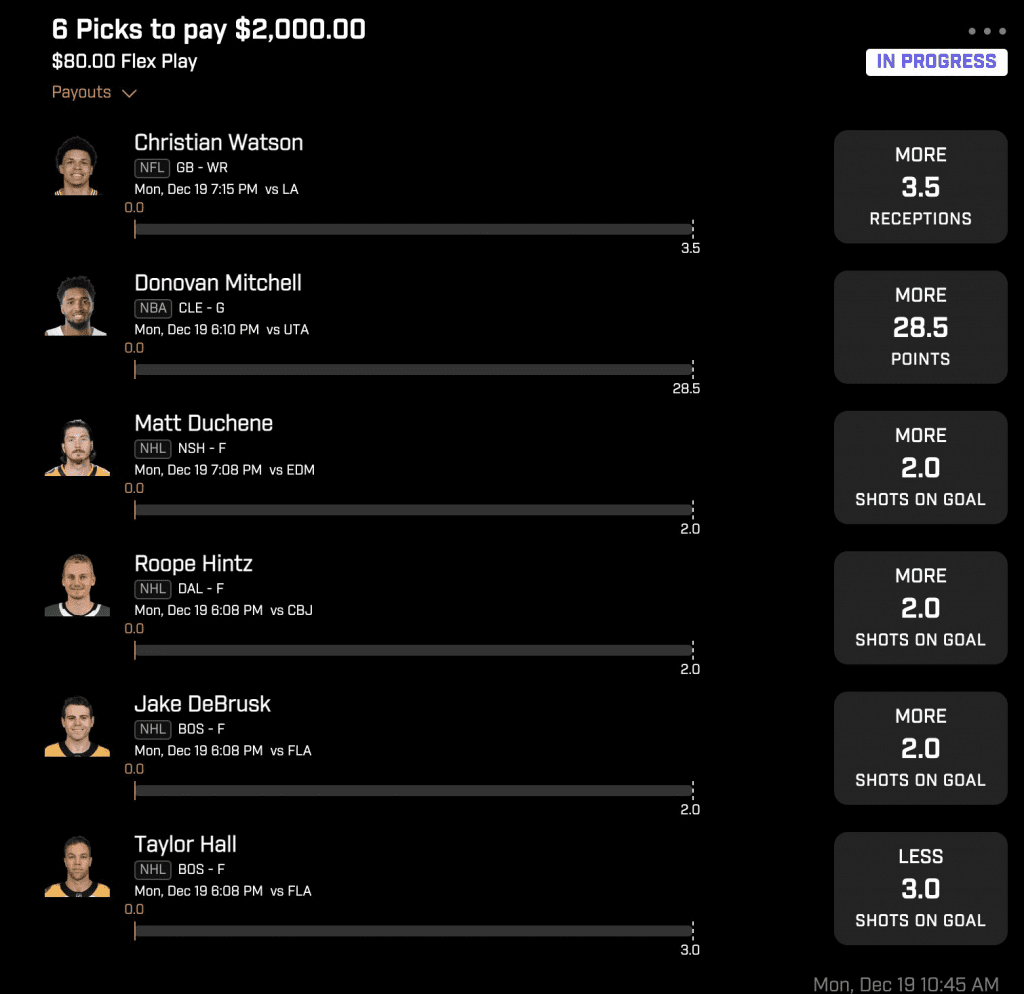The width and height of the screenshot is (1024, 994).
Task: Expand the Payouts dropdown
Action: click(x=94, y=93)
